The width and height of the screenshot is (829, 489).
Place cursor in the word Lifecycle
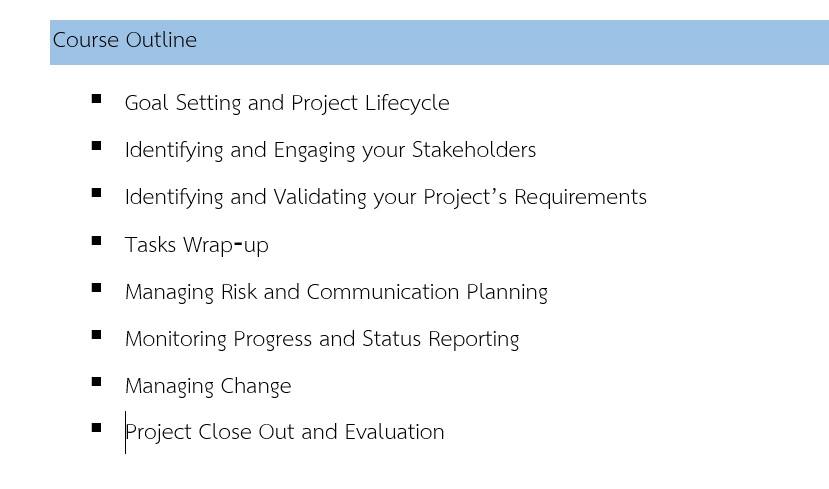(407, 103)
